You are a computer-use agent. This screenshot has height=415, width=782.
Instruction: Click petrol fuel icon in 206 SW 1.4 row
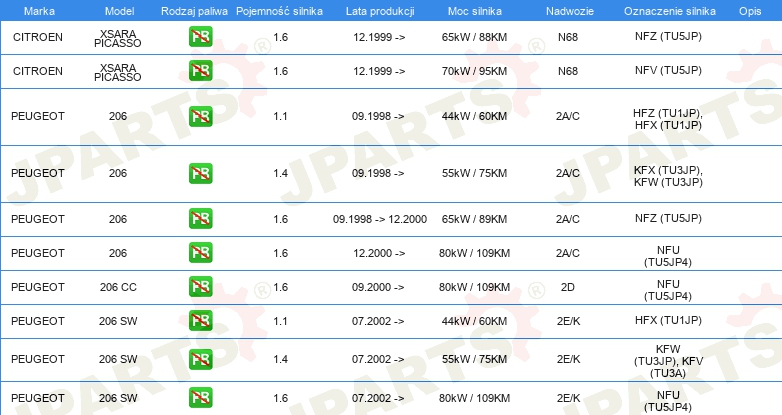pos(200,359)
